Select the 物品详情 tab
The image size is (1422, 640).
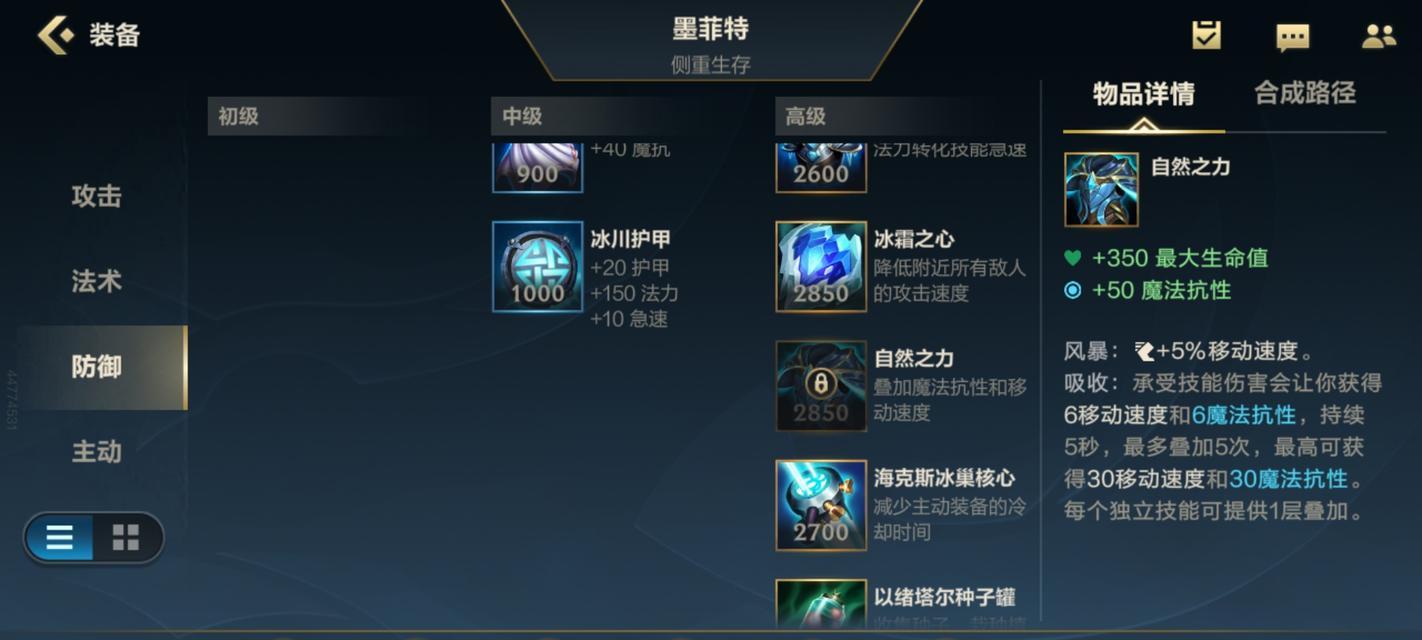[x=1143, y=94]
